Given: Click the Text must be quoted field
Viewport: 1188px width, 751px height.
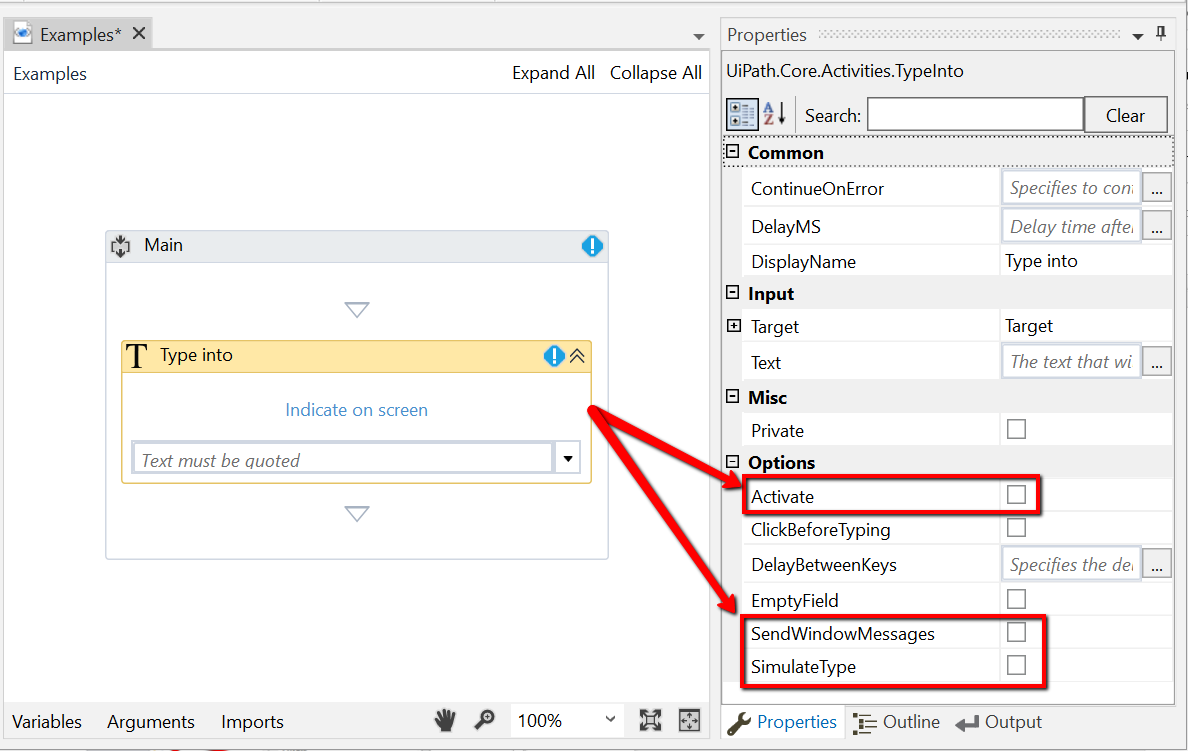Looking at the screenshot, I should pyautogui.click(x=342, y=458).
